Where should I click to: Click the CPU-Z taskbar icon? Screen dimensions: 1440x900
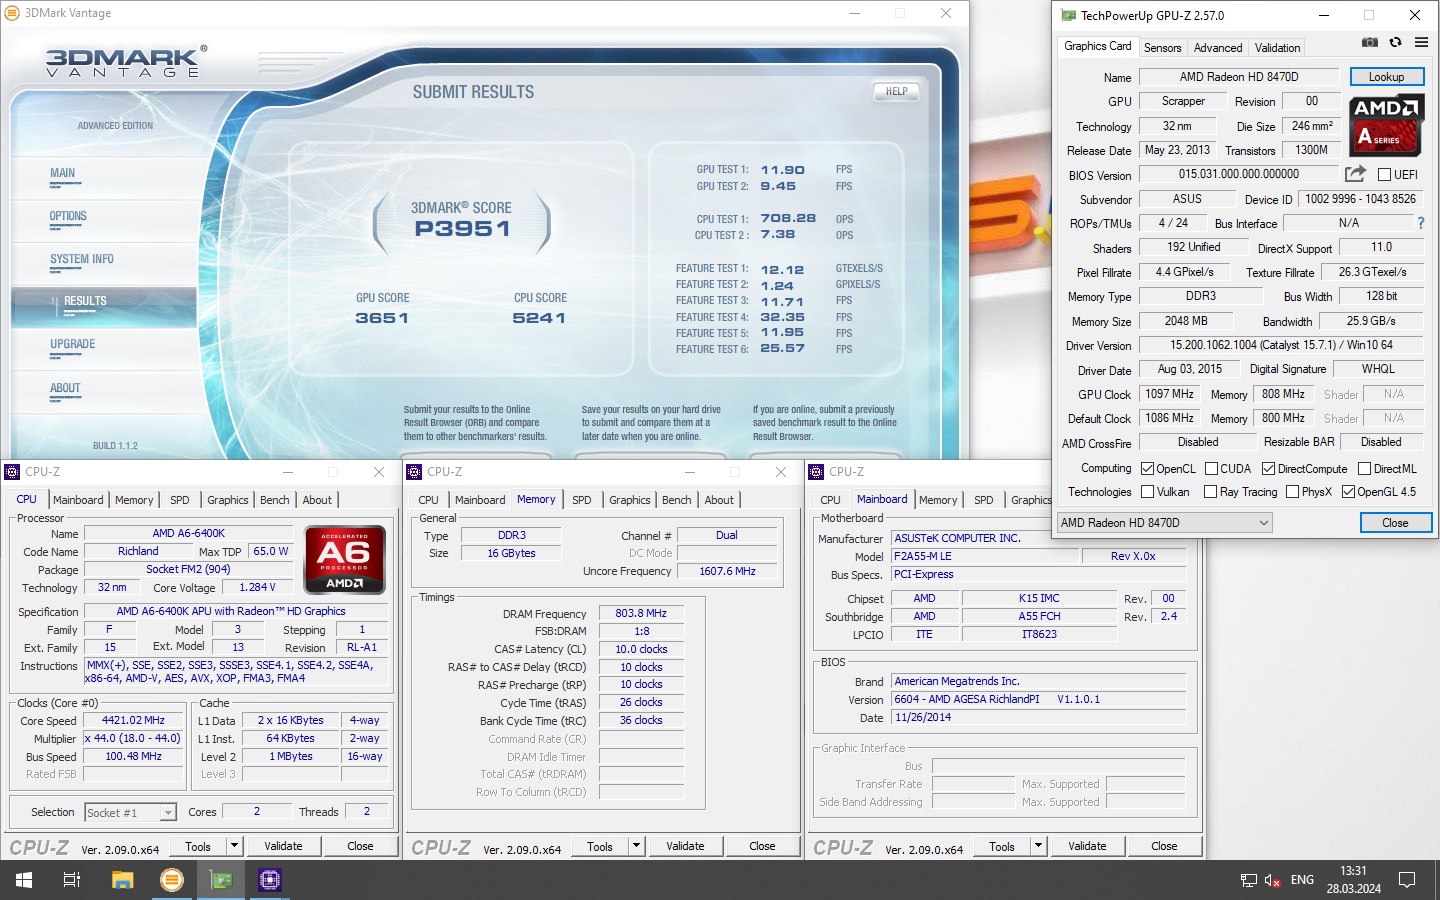coord(270,880)
